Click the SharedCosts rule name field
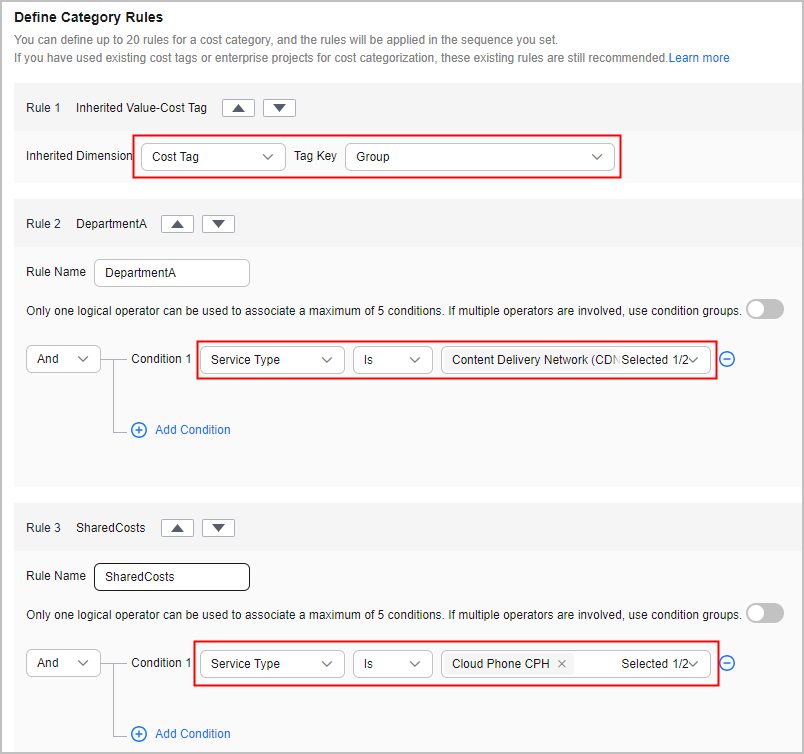This screenshot has width=804, height=754. point(172,577)
